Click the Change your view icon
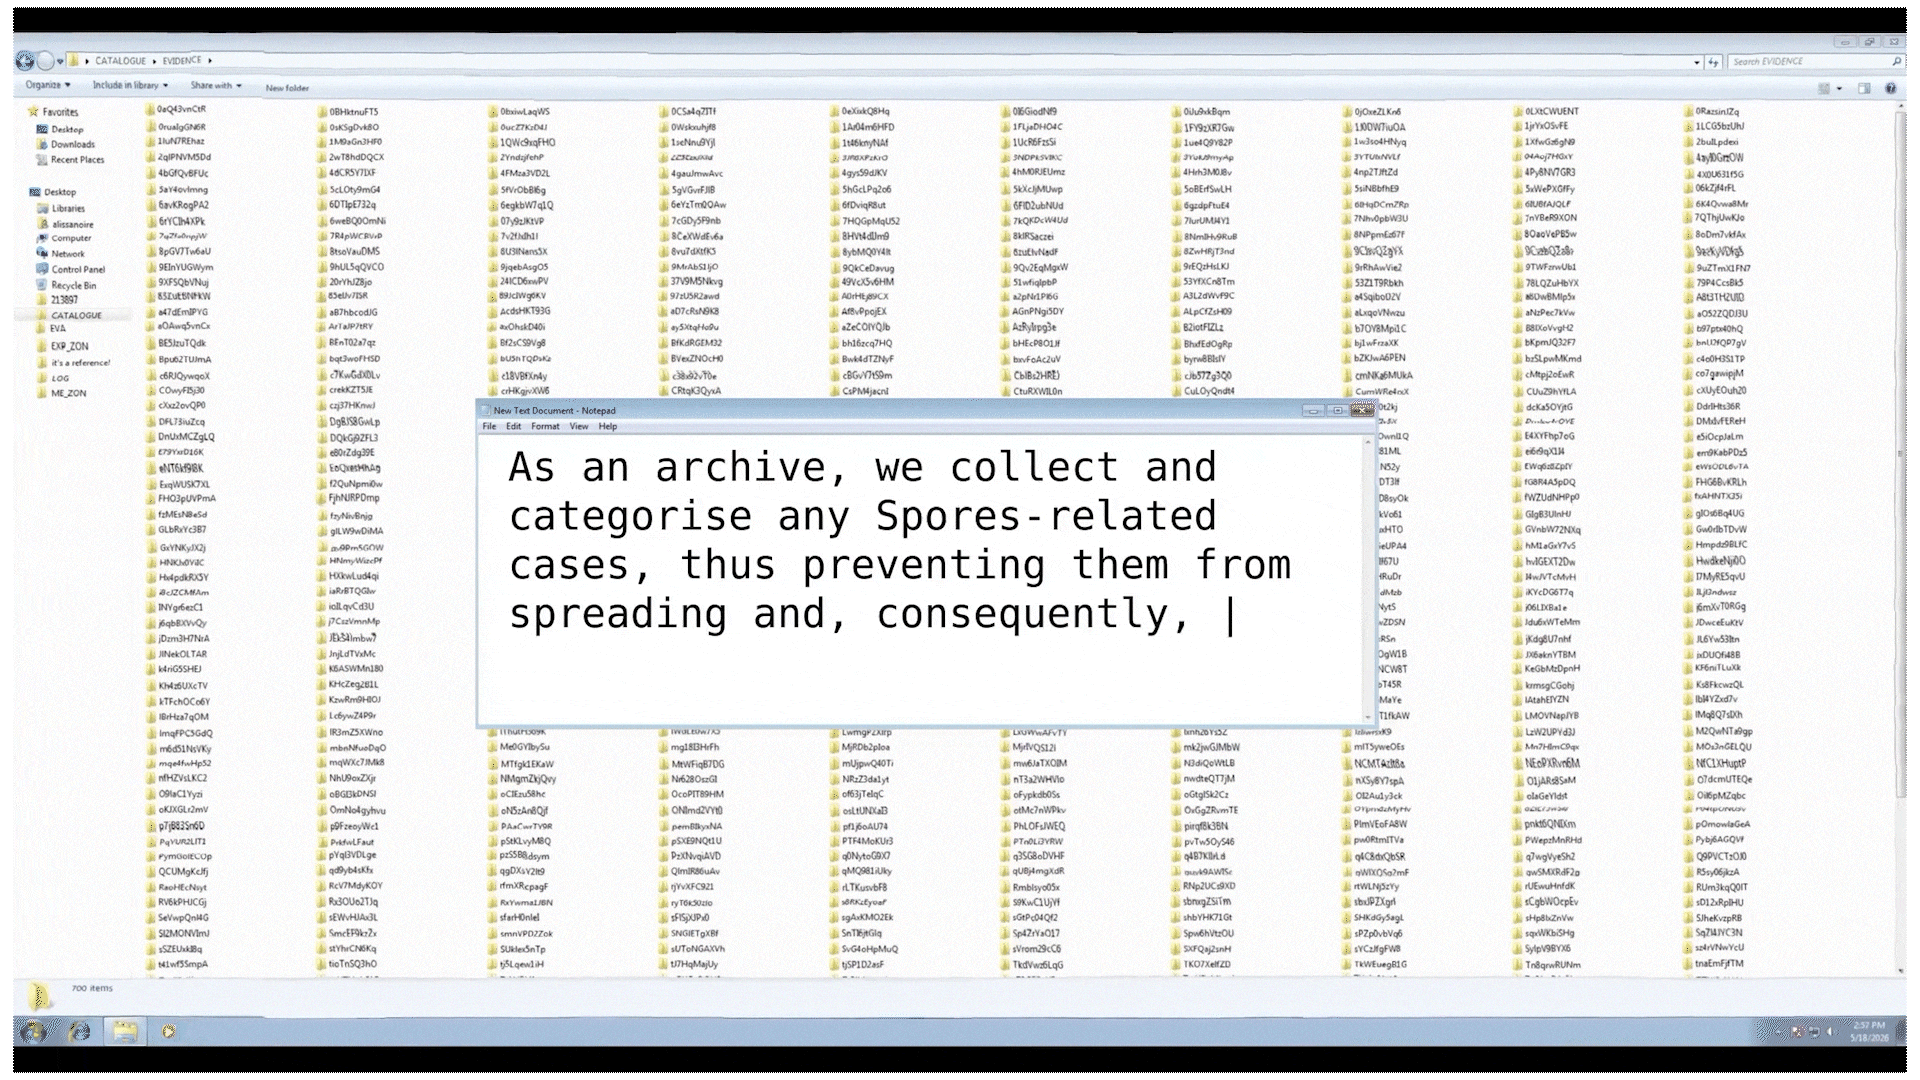Screen dimensions: 1920x1080 [1824, 88]
